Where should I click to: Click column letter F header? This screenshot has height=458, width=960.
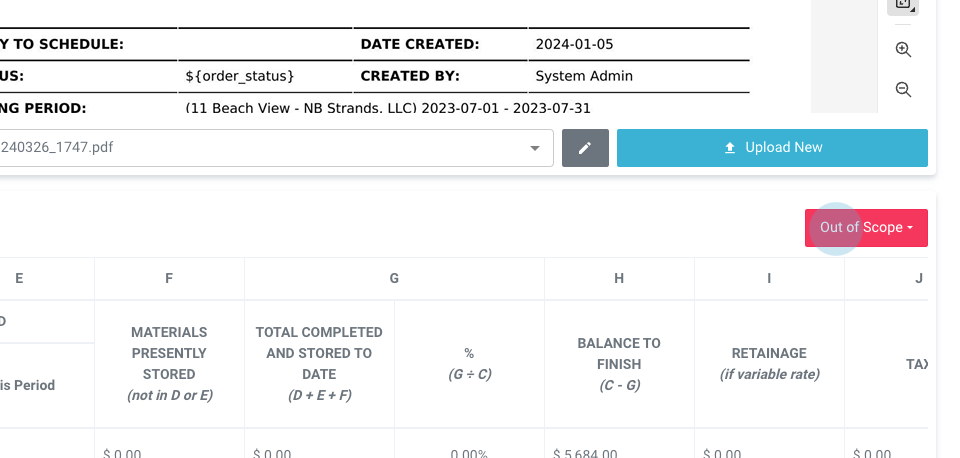(169, 279)
